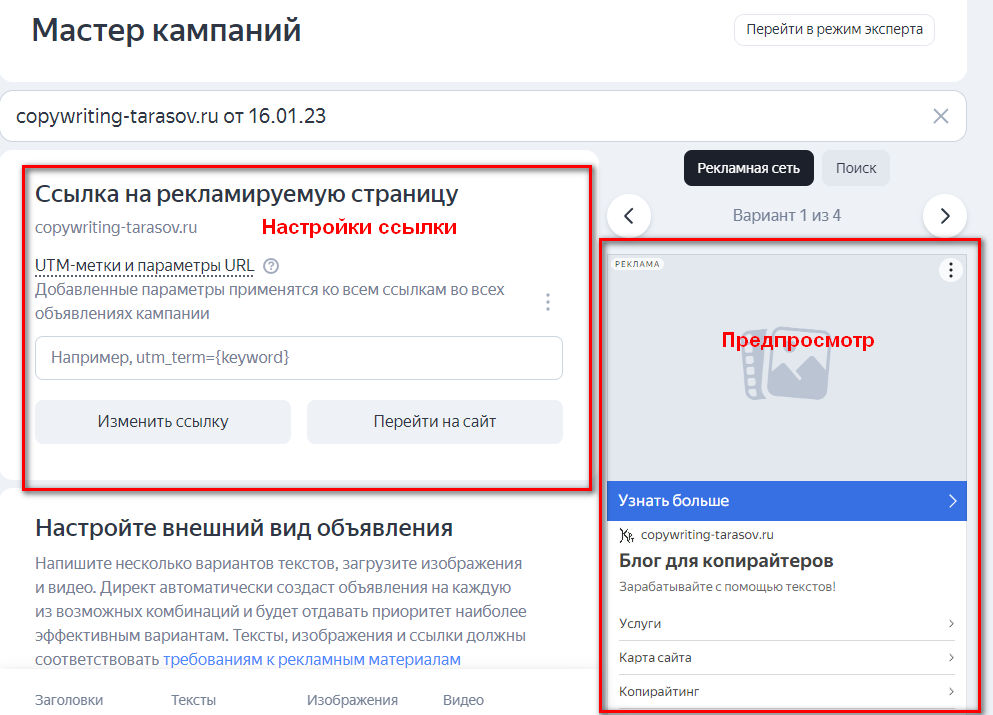The width and height of the screenshot is (993, 715).
Task: Click Мастер кампаний page title
Action: point(167,30)
